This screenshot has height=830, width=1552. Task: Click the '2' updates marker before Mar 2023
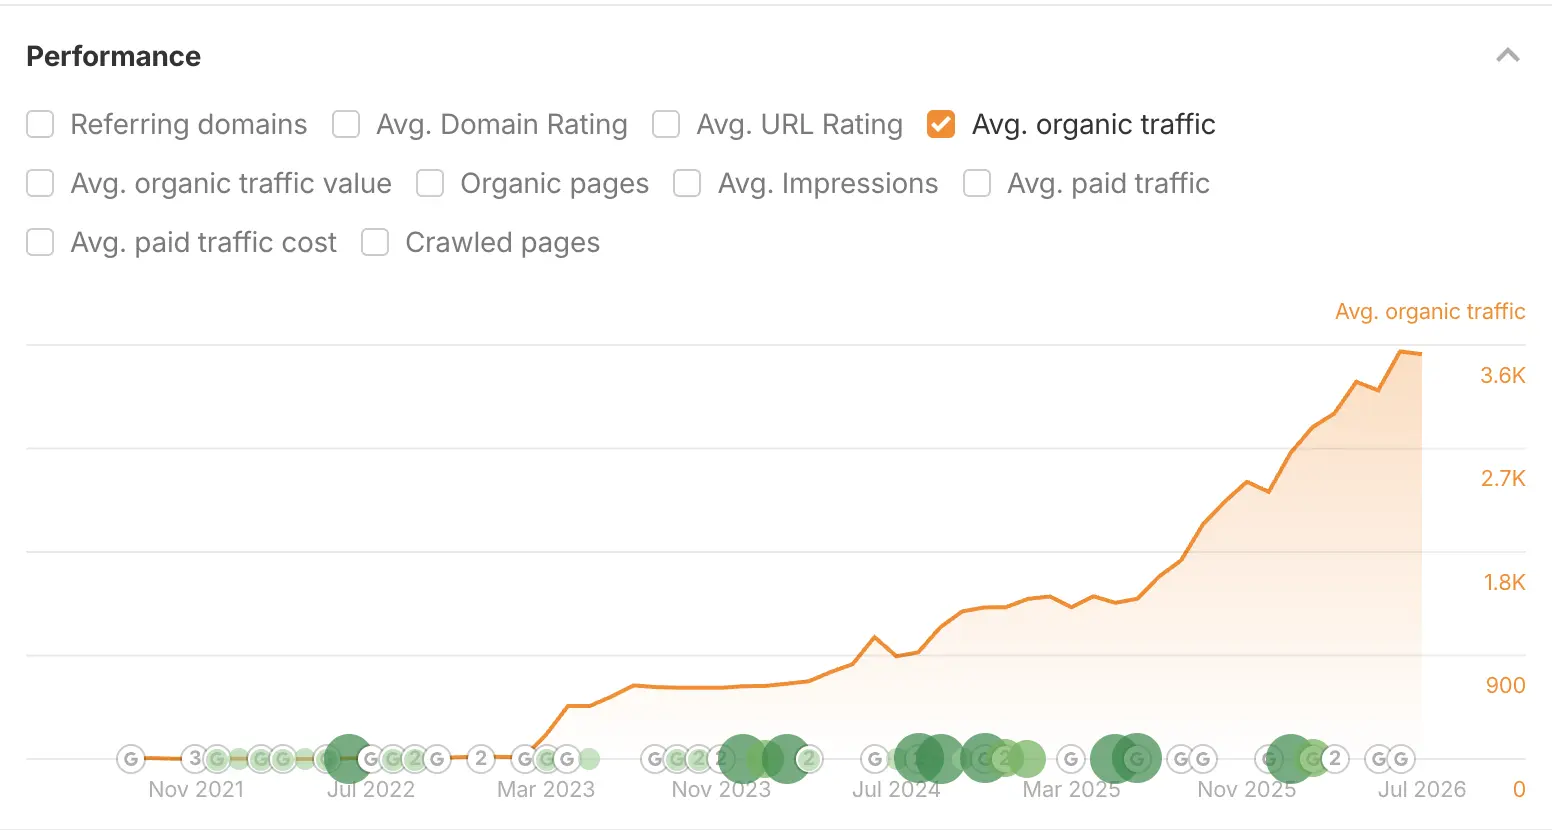tap(481, 759)
